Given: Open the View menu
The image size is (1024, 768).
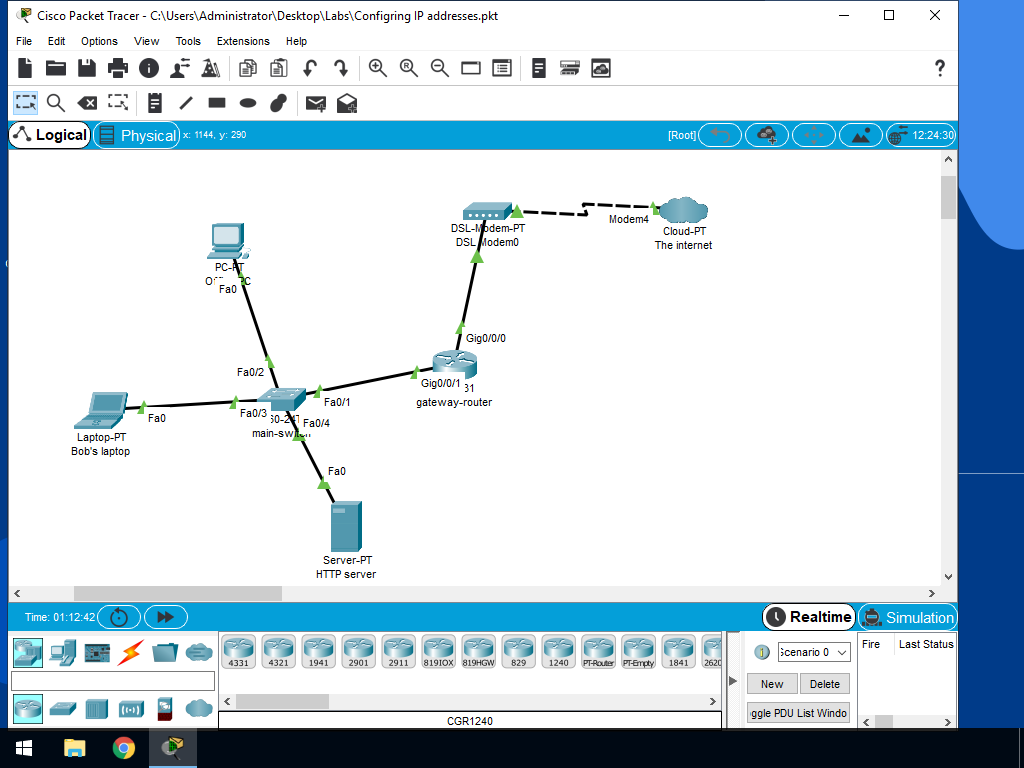Looking at the screenshot, I should (146, 41).
